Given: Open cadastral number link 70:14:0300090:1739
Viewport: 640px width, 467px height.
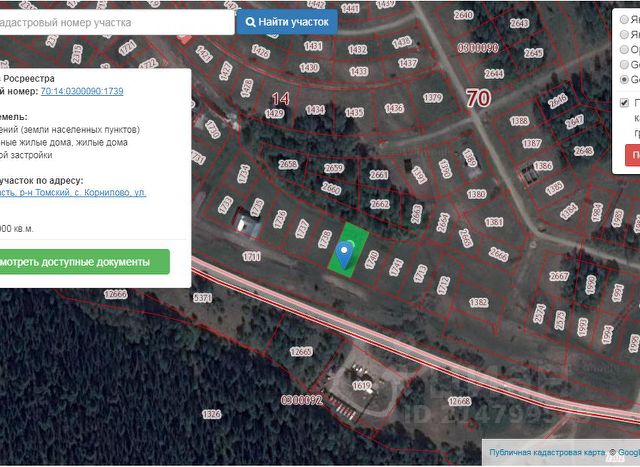Looking at the screenshot, I should click(82, 91).
